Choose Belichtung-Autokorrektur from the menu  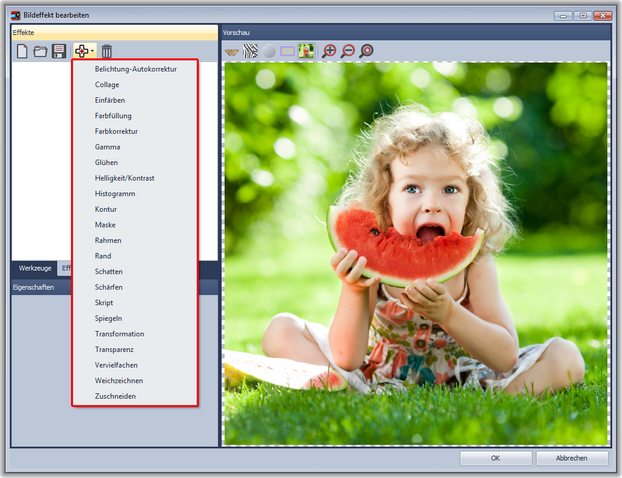(x=135, y=69)
